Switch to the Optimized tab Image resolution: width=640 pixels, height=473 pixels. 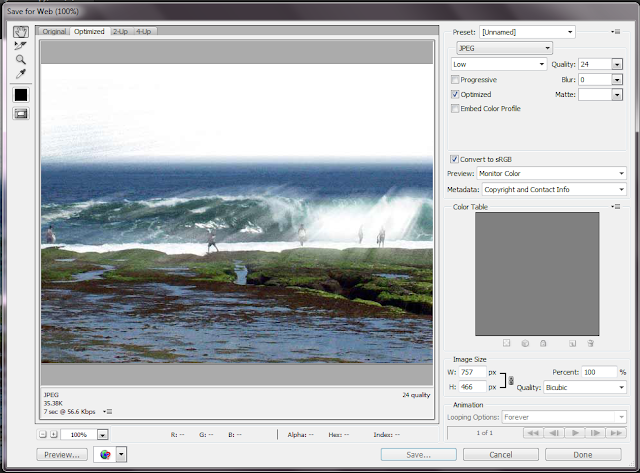[x=89, y=31]
